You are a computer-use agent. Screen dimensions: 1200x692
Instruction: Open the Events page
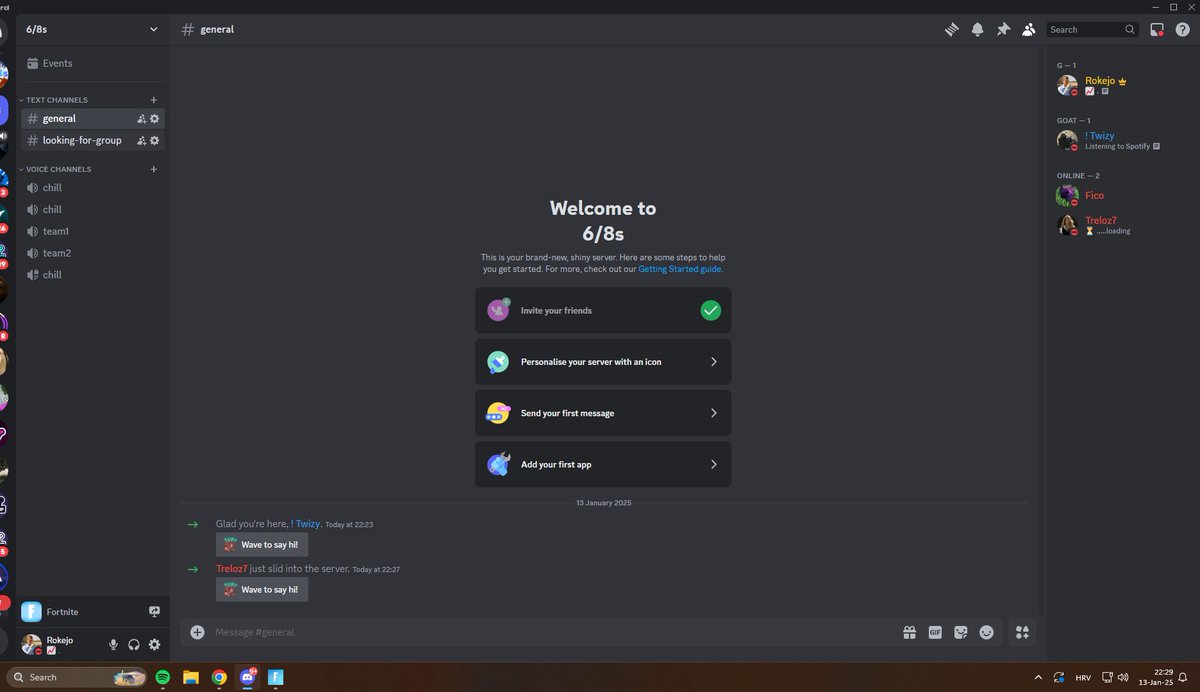[92, 63]
